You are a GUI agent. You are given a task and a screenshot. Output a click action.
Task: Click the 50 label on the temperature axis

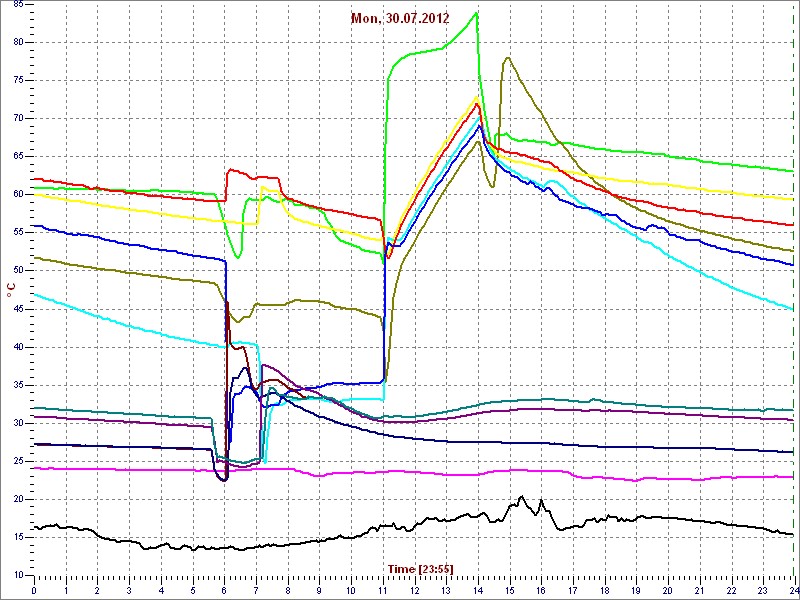[19, 270]
